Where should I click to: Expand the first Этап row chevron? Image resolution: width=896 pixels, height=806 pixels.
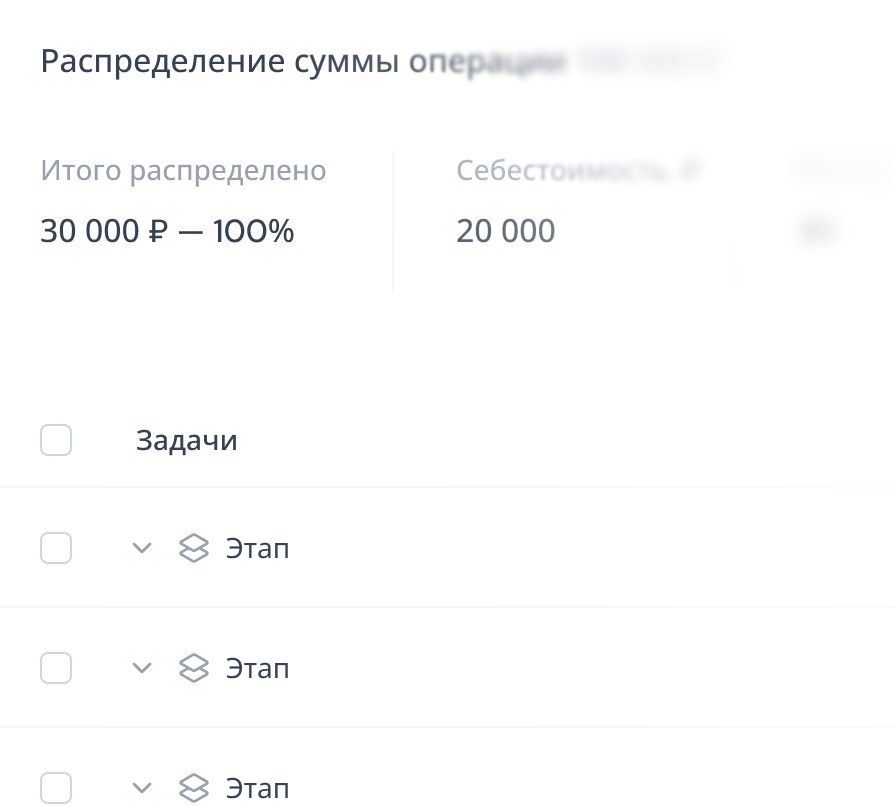142,548
